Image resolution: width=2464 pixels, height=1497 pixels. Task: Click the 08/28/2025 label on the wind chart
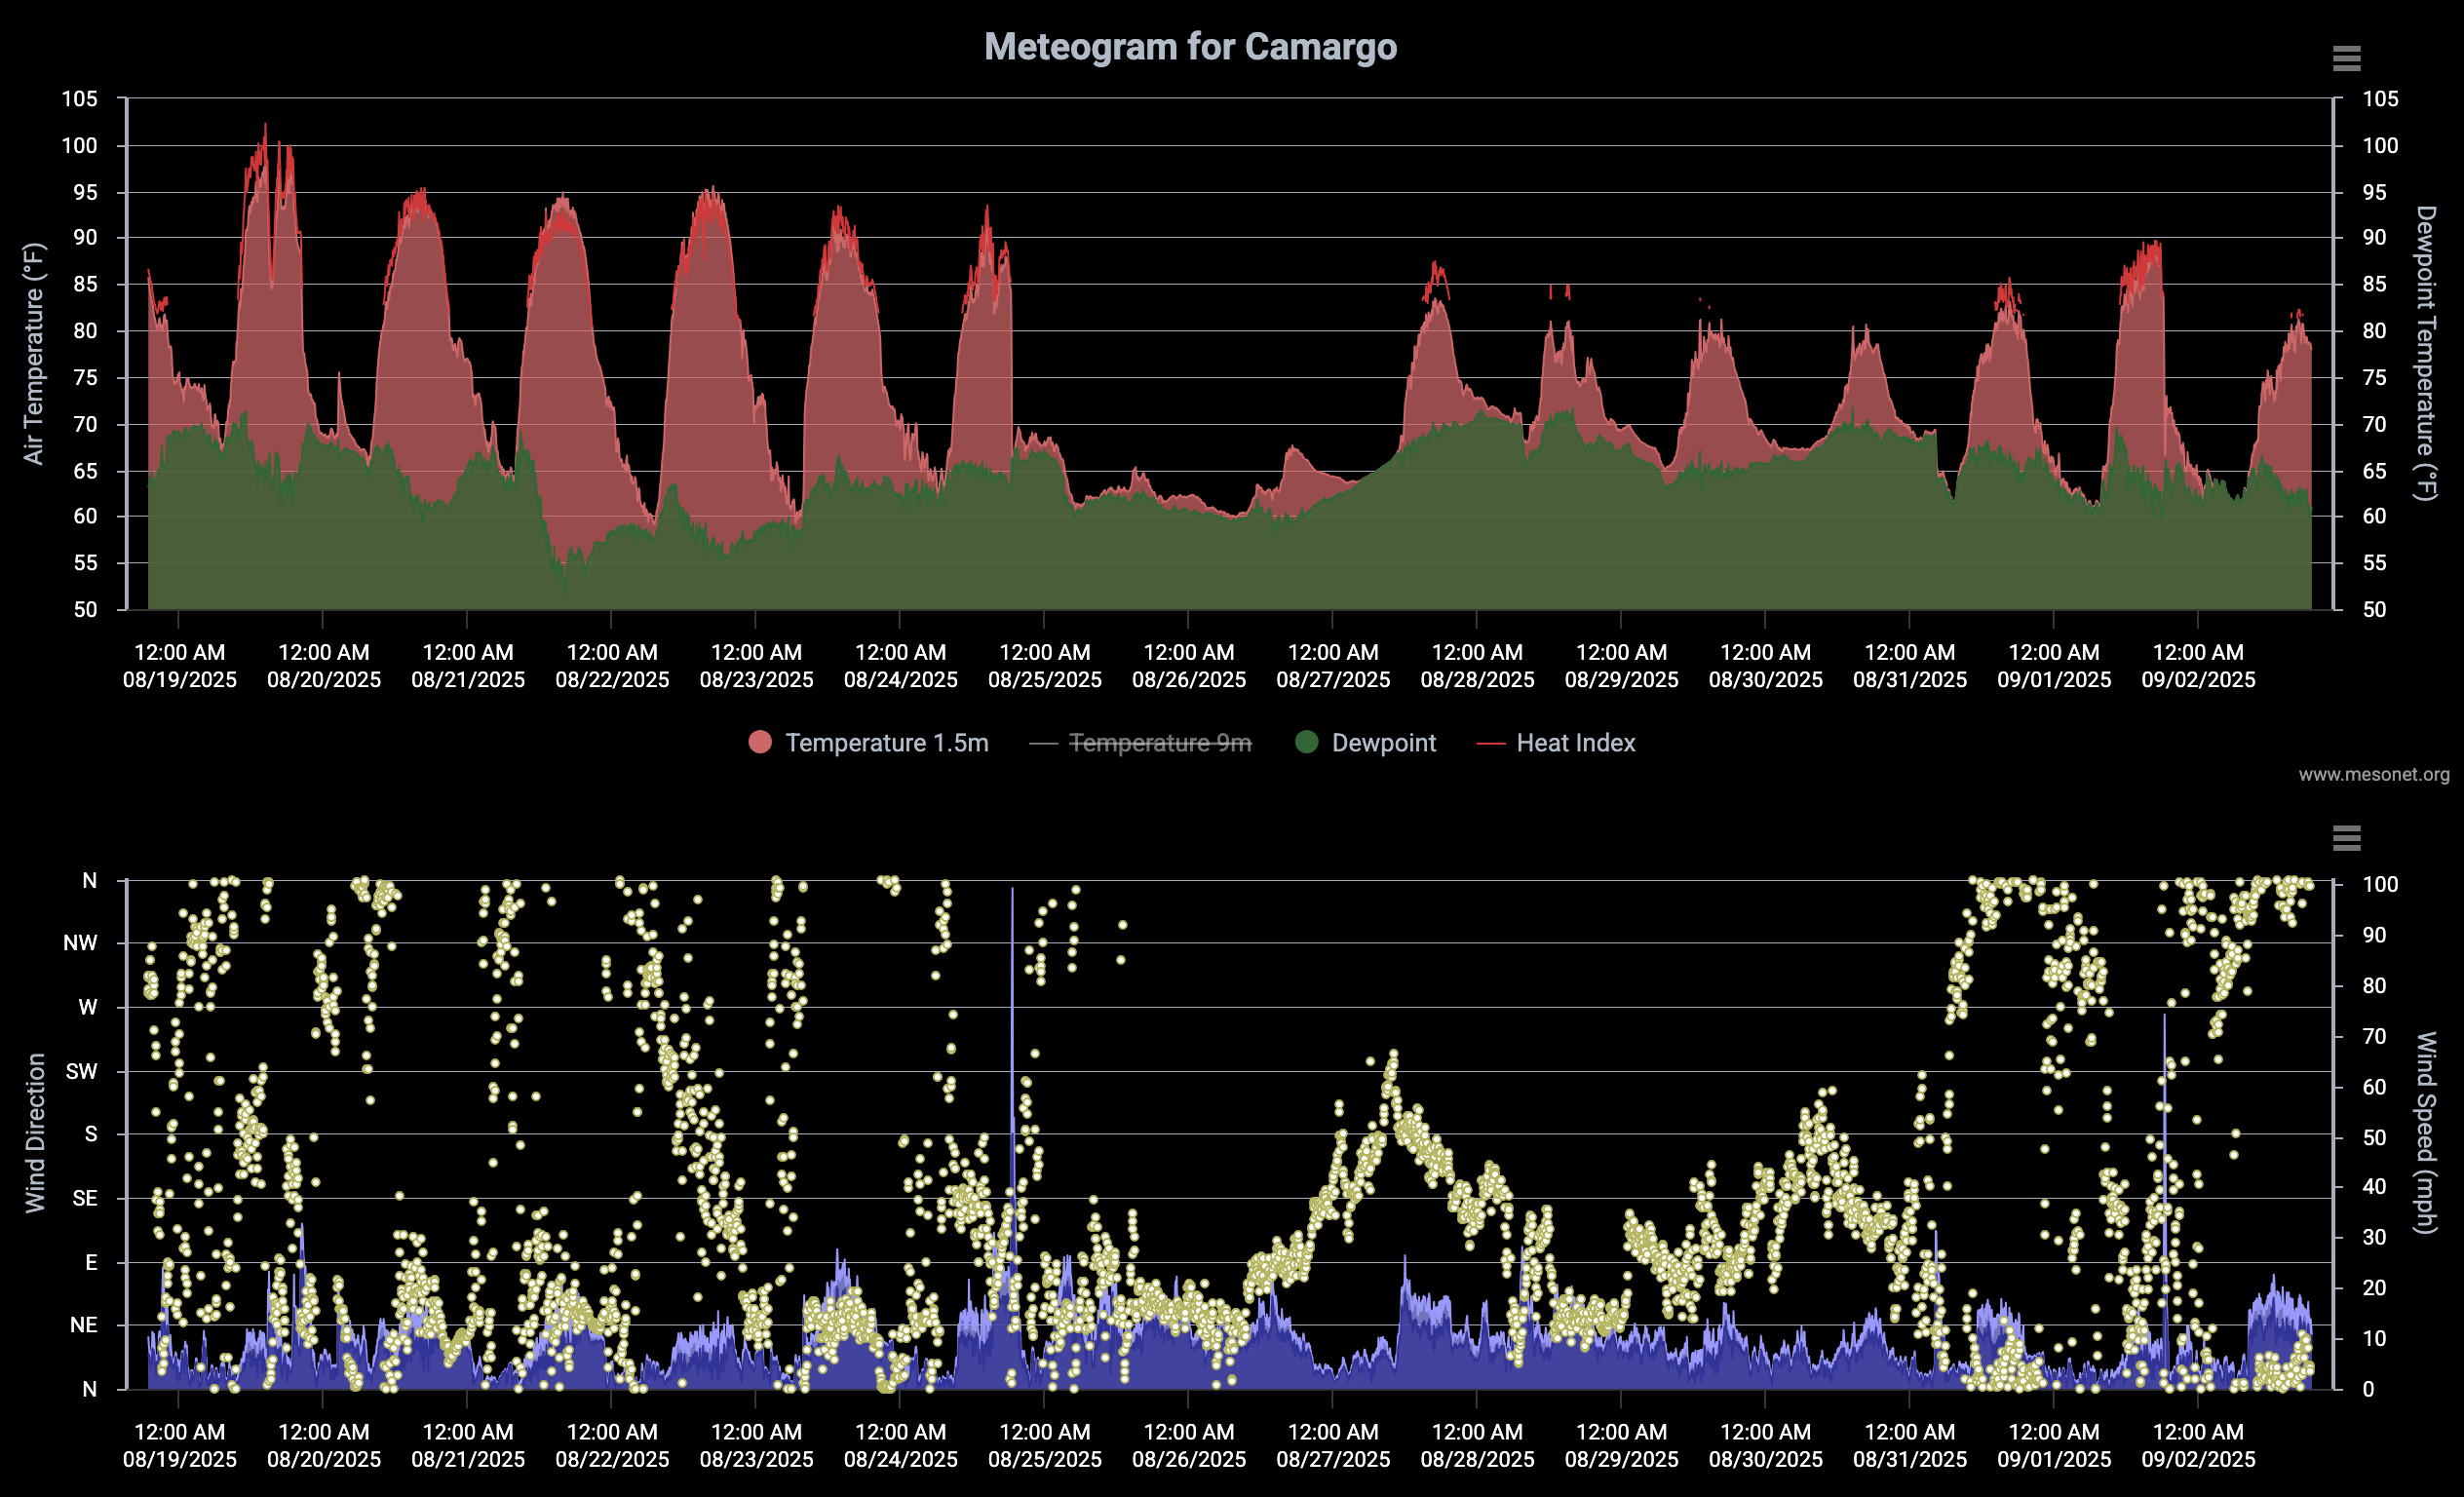tap(1477, 1459)
